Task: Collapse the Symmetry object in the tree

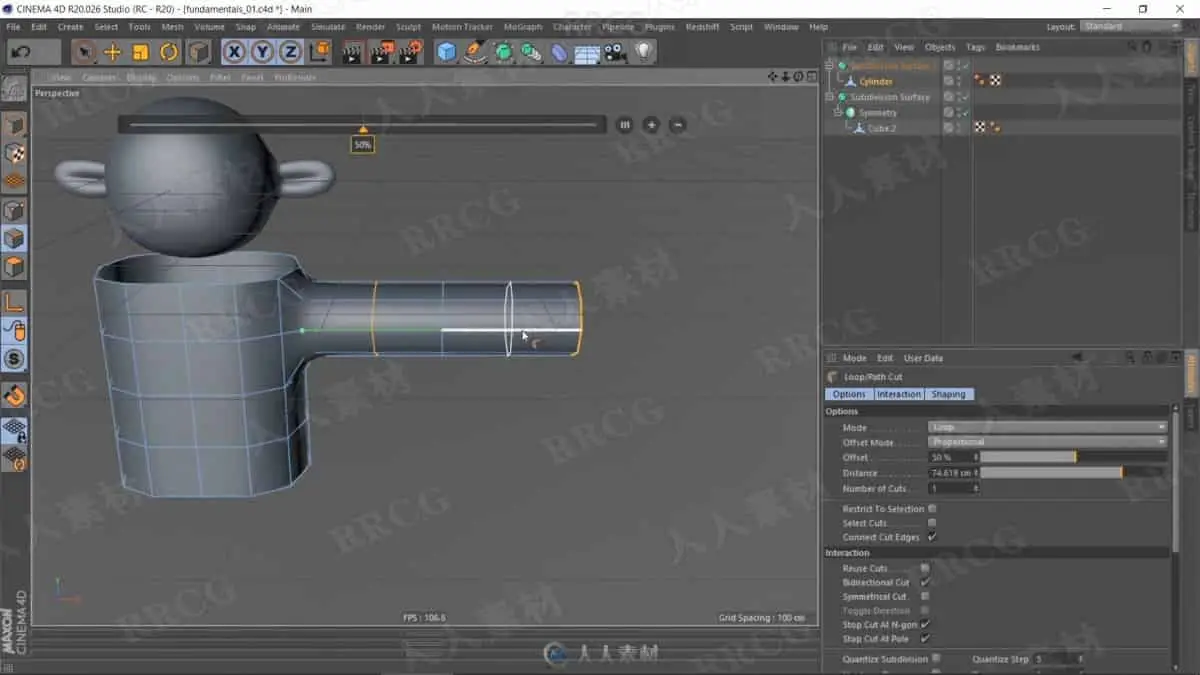Action: 839,113
